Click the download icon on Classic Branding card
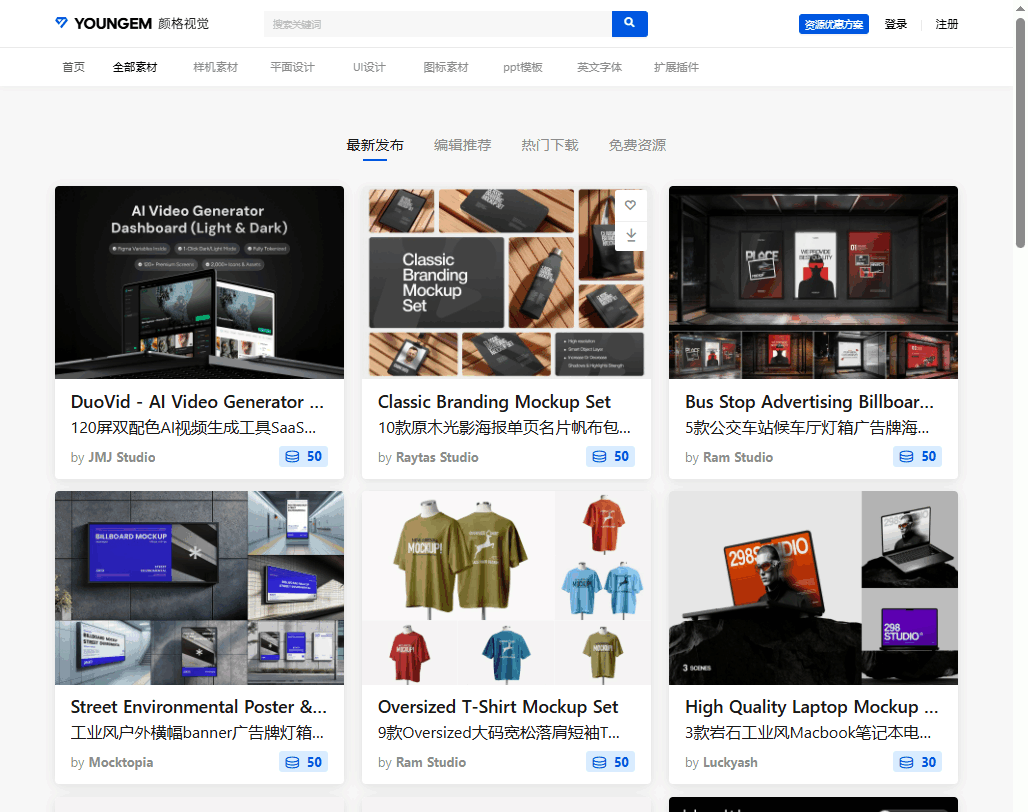Image resolution: width=1028 pixels, height=812 pixels. pyautogui.click(x=630, y=235)
